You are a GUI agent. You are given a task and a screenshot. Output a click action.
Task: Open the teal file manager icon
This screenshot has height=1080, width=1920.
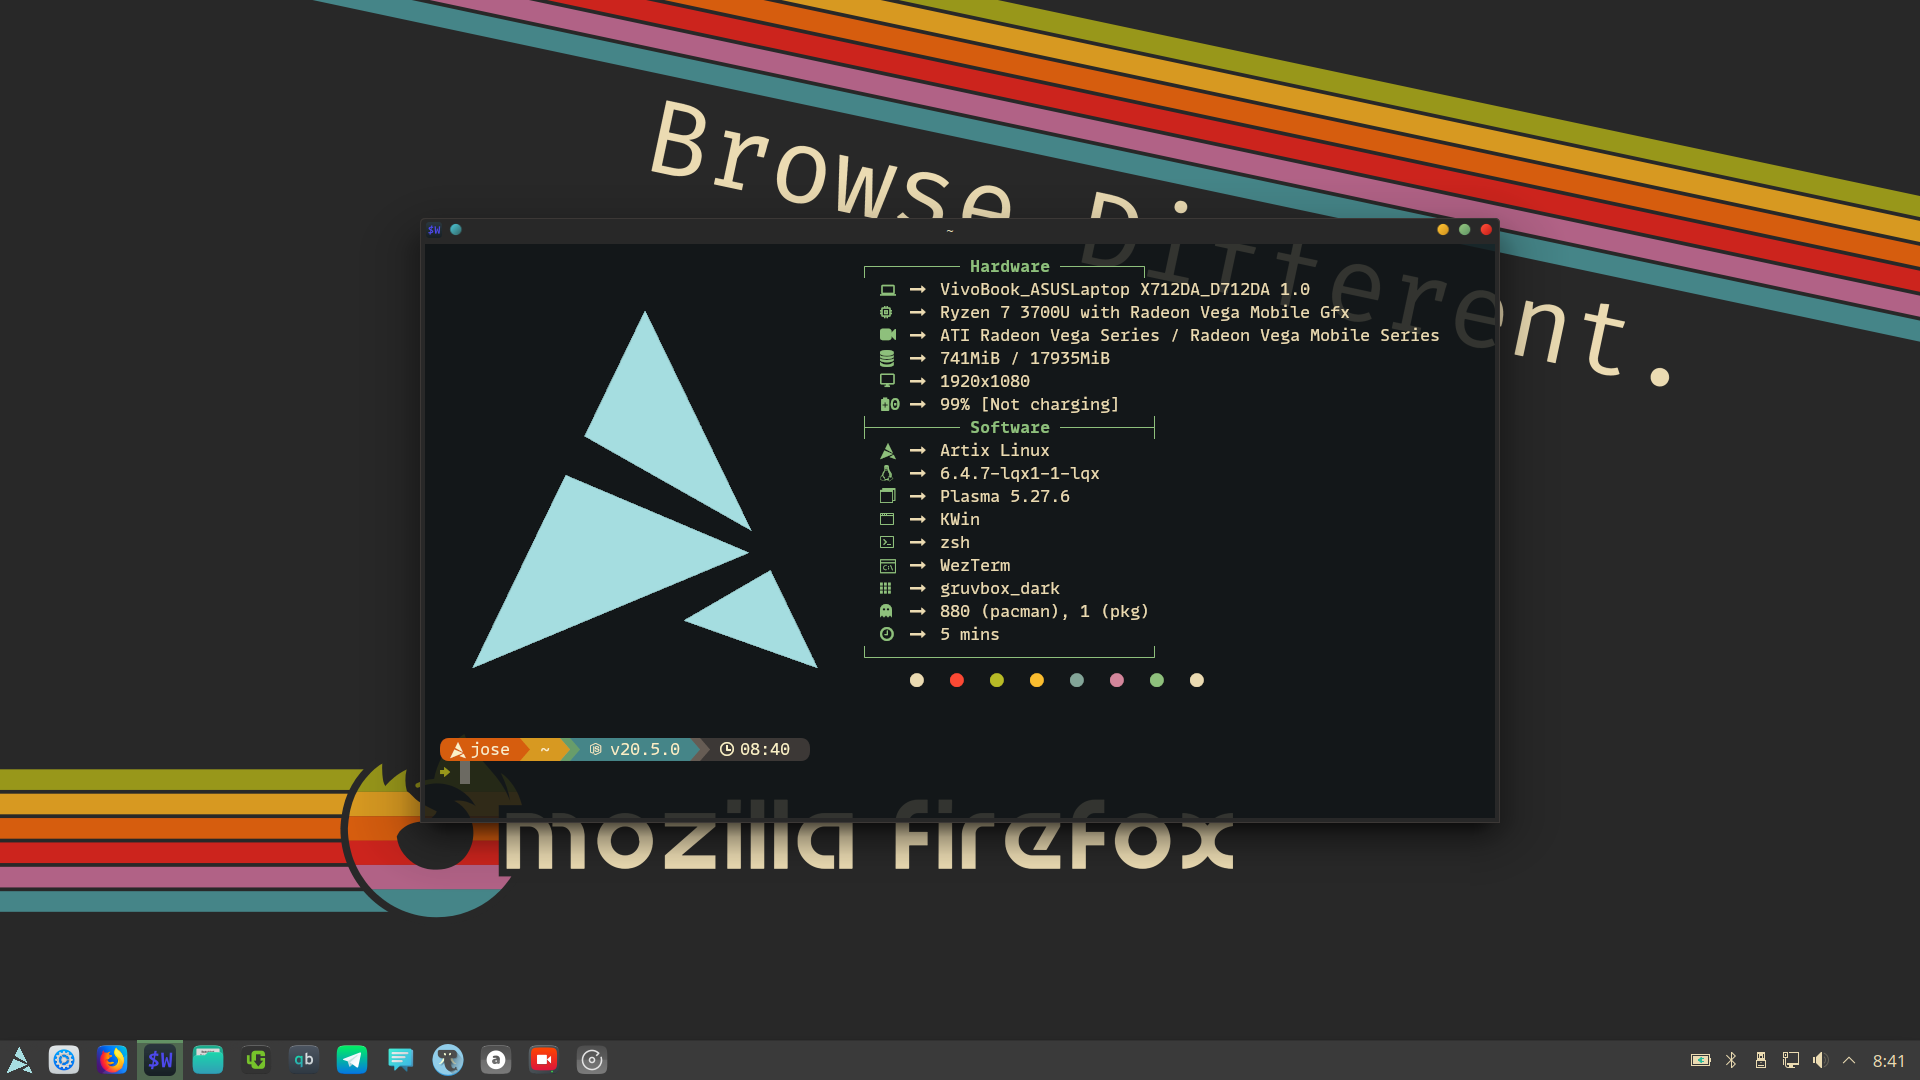point(208,1060)
